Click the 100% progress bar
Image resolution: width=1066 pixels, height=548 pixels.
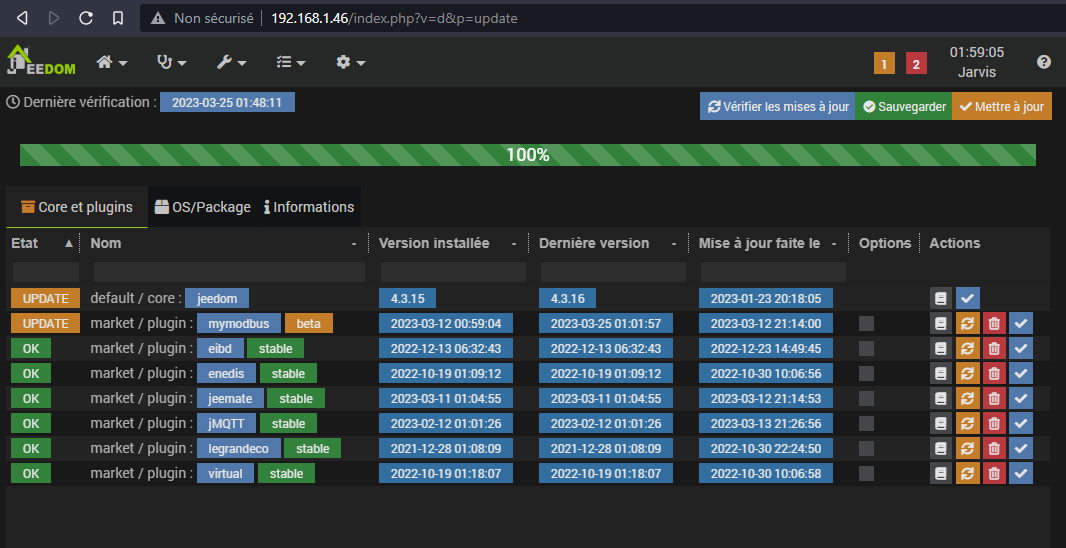tap(528, 155)
